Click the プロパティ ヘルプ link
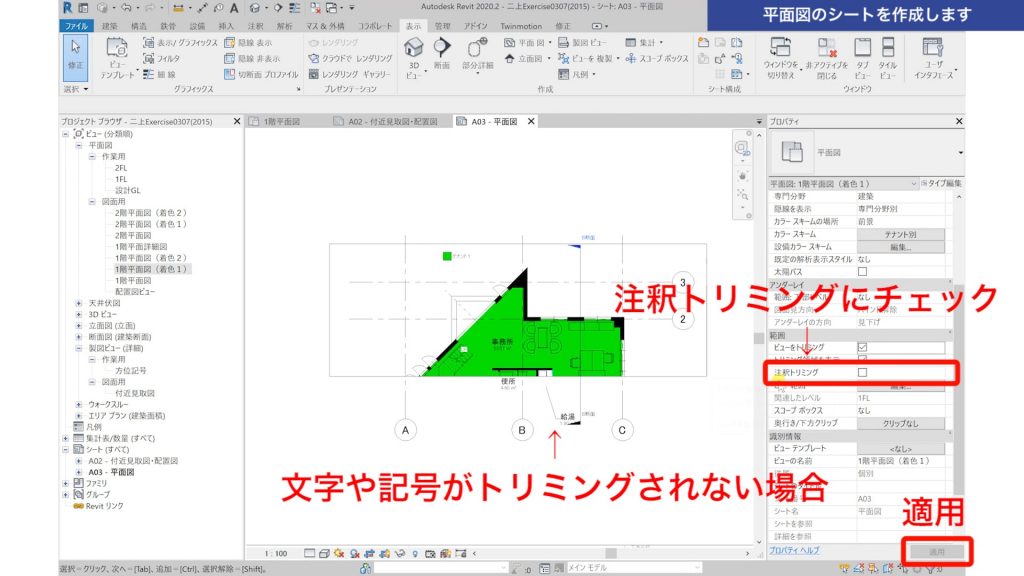The image size is (1024, 576). tap(797, 551)
